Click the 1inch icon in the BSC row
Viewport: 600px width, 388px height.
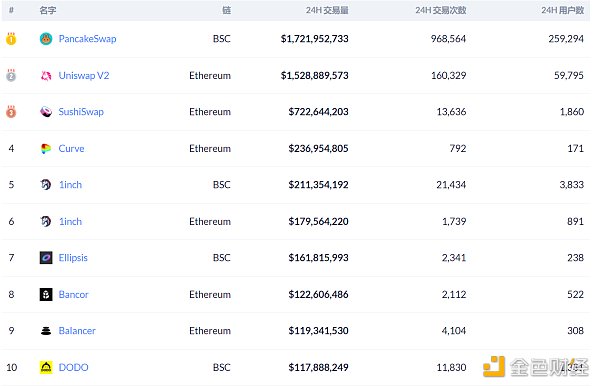click(x=46, y=185)
